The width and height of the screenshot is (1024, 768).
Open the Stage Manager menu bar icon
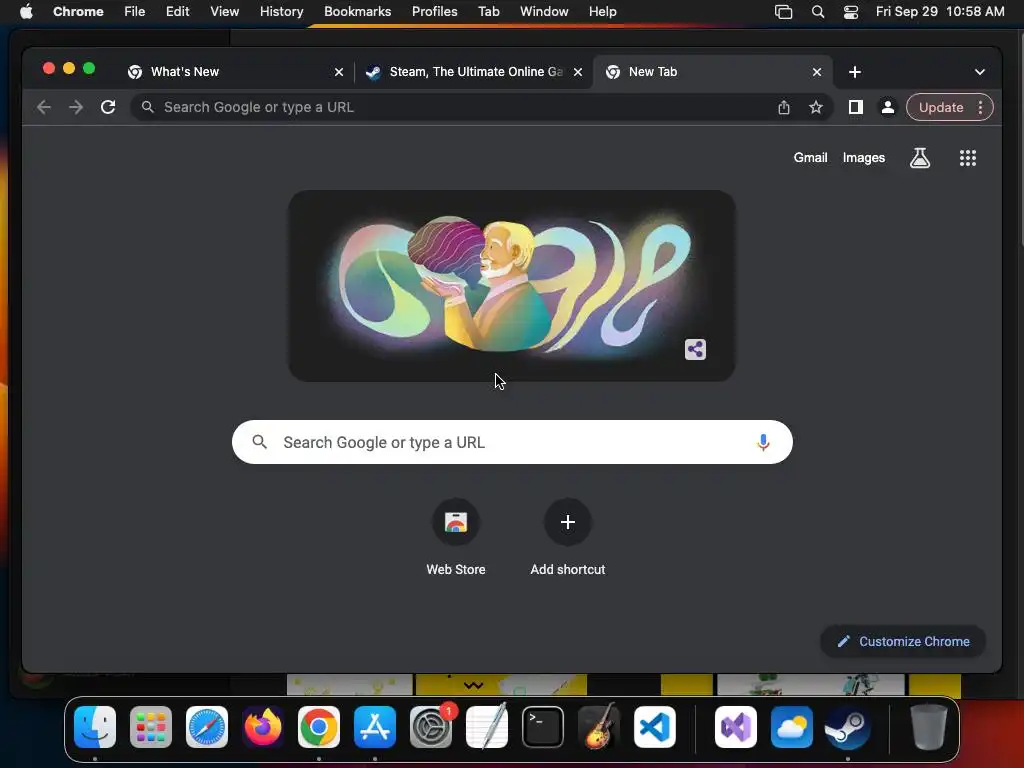[x=783, y=12]
